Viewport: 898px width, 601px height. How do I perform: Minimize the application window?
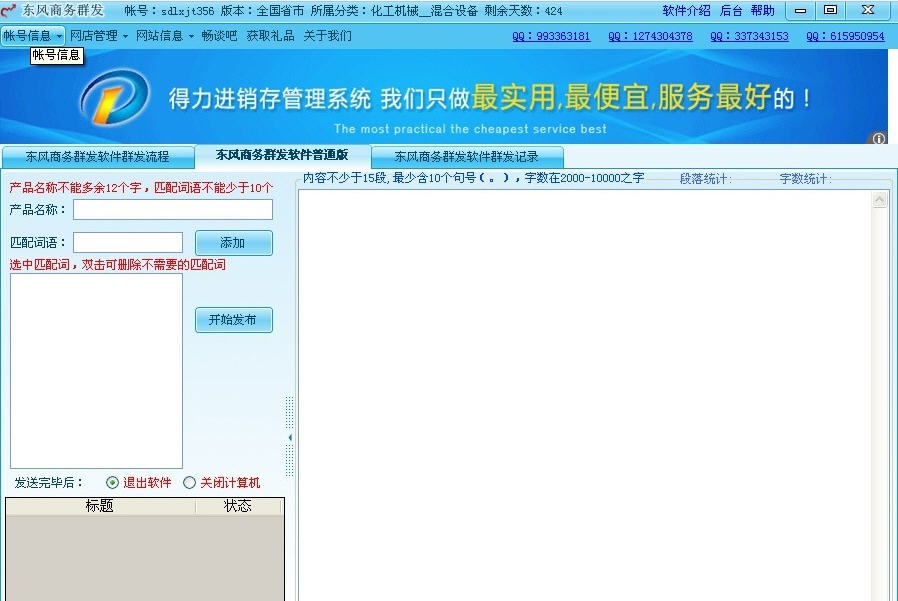[801, 10]
